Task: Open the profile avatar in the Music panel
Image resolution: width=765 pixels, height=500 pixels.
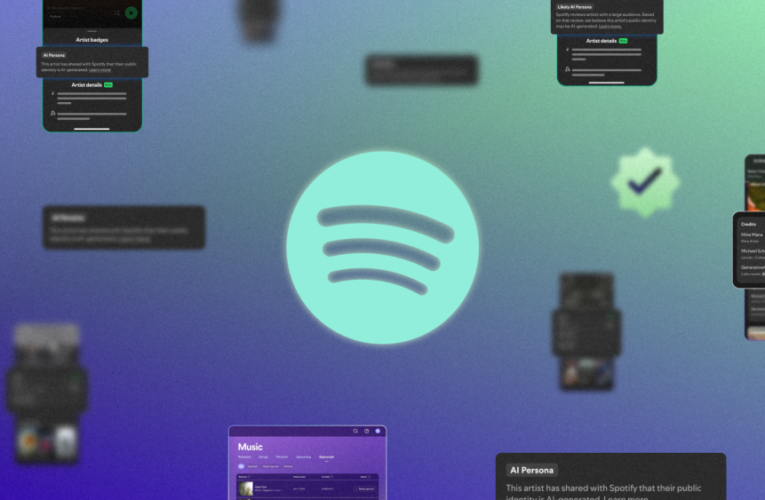Action: pos(378,431)
